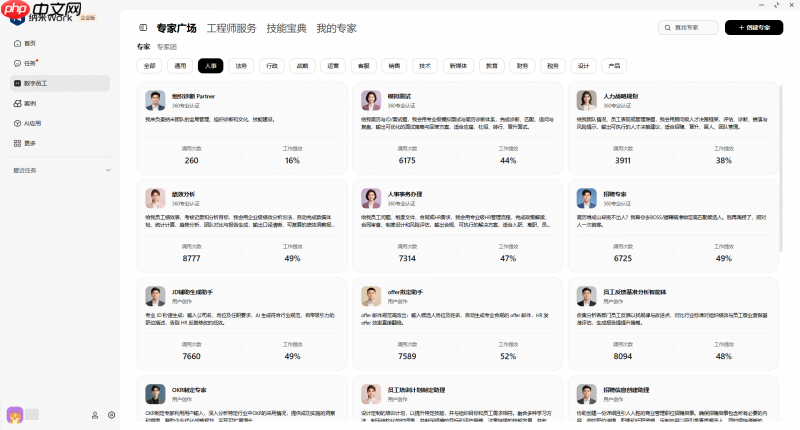This screenshot has height=430, width=800.
Task: Switch to the 专家广场 tab
Action: point(177,28)
